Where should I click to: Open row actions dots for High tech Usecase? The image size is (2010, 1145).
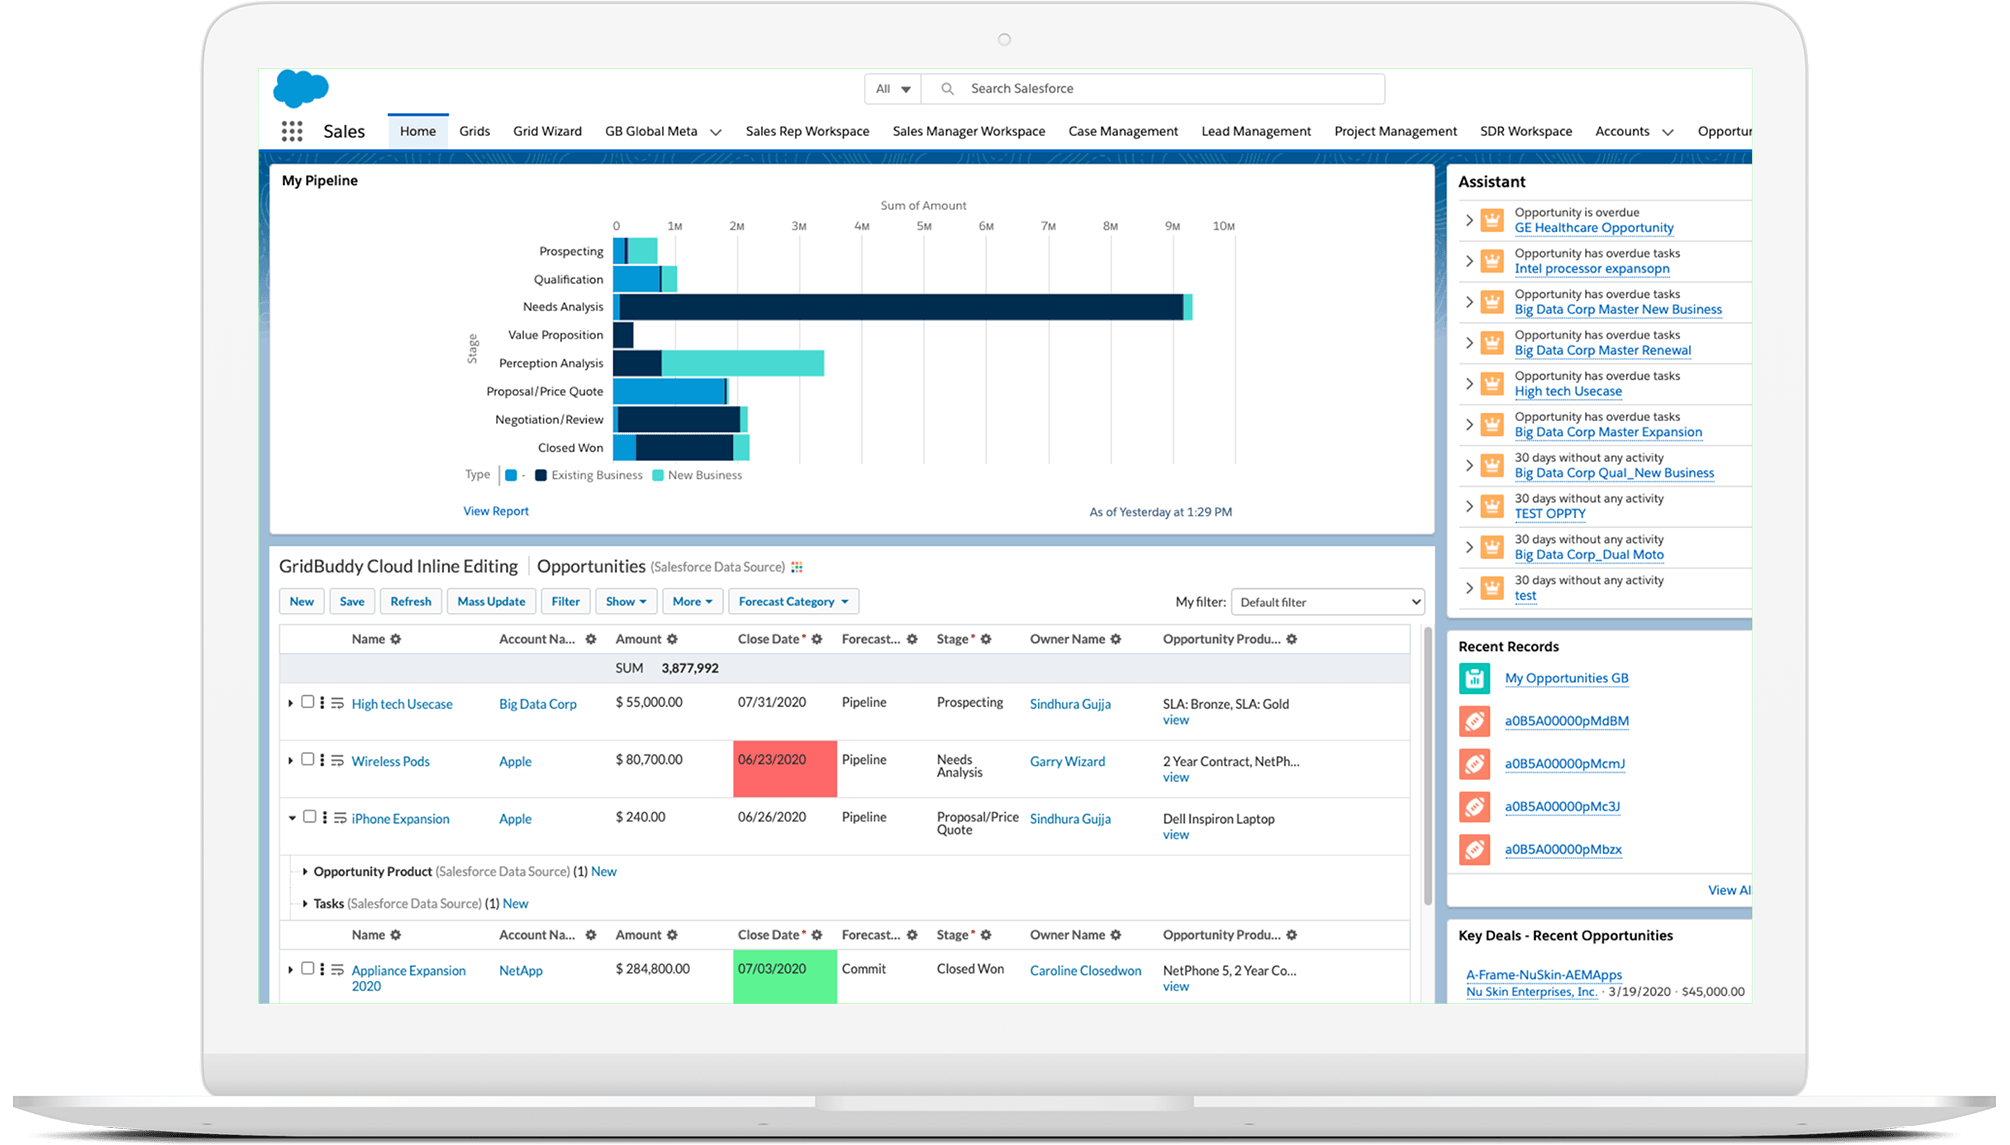(322, 703)
